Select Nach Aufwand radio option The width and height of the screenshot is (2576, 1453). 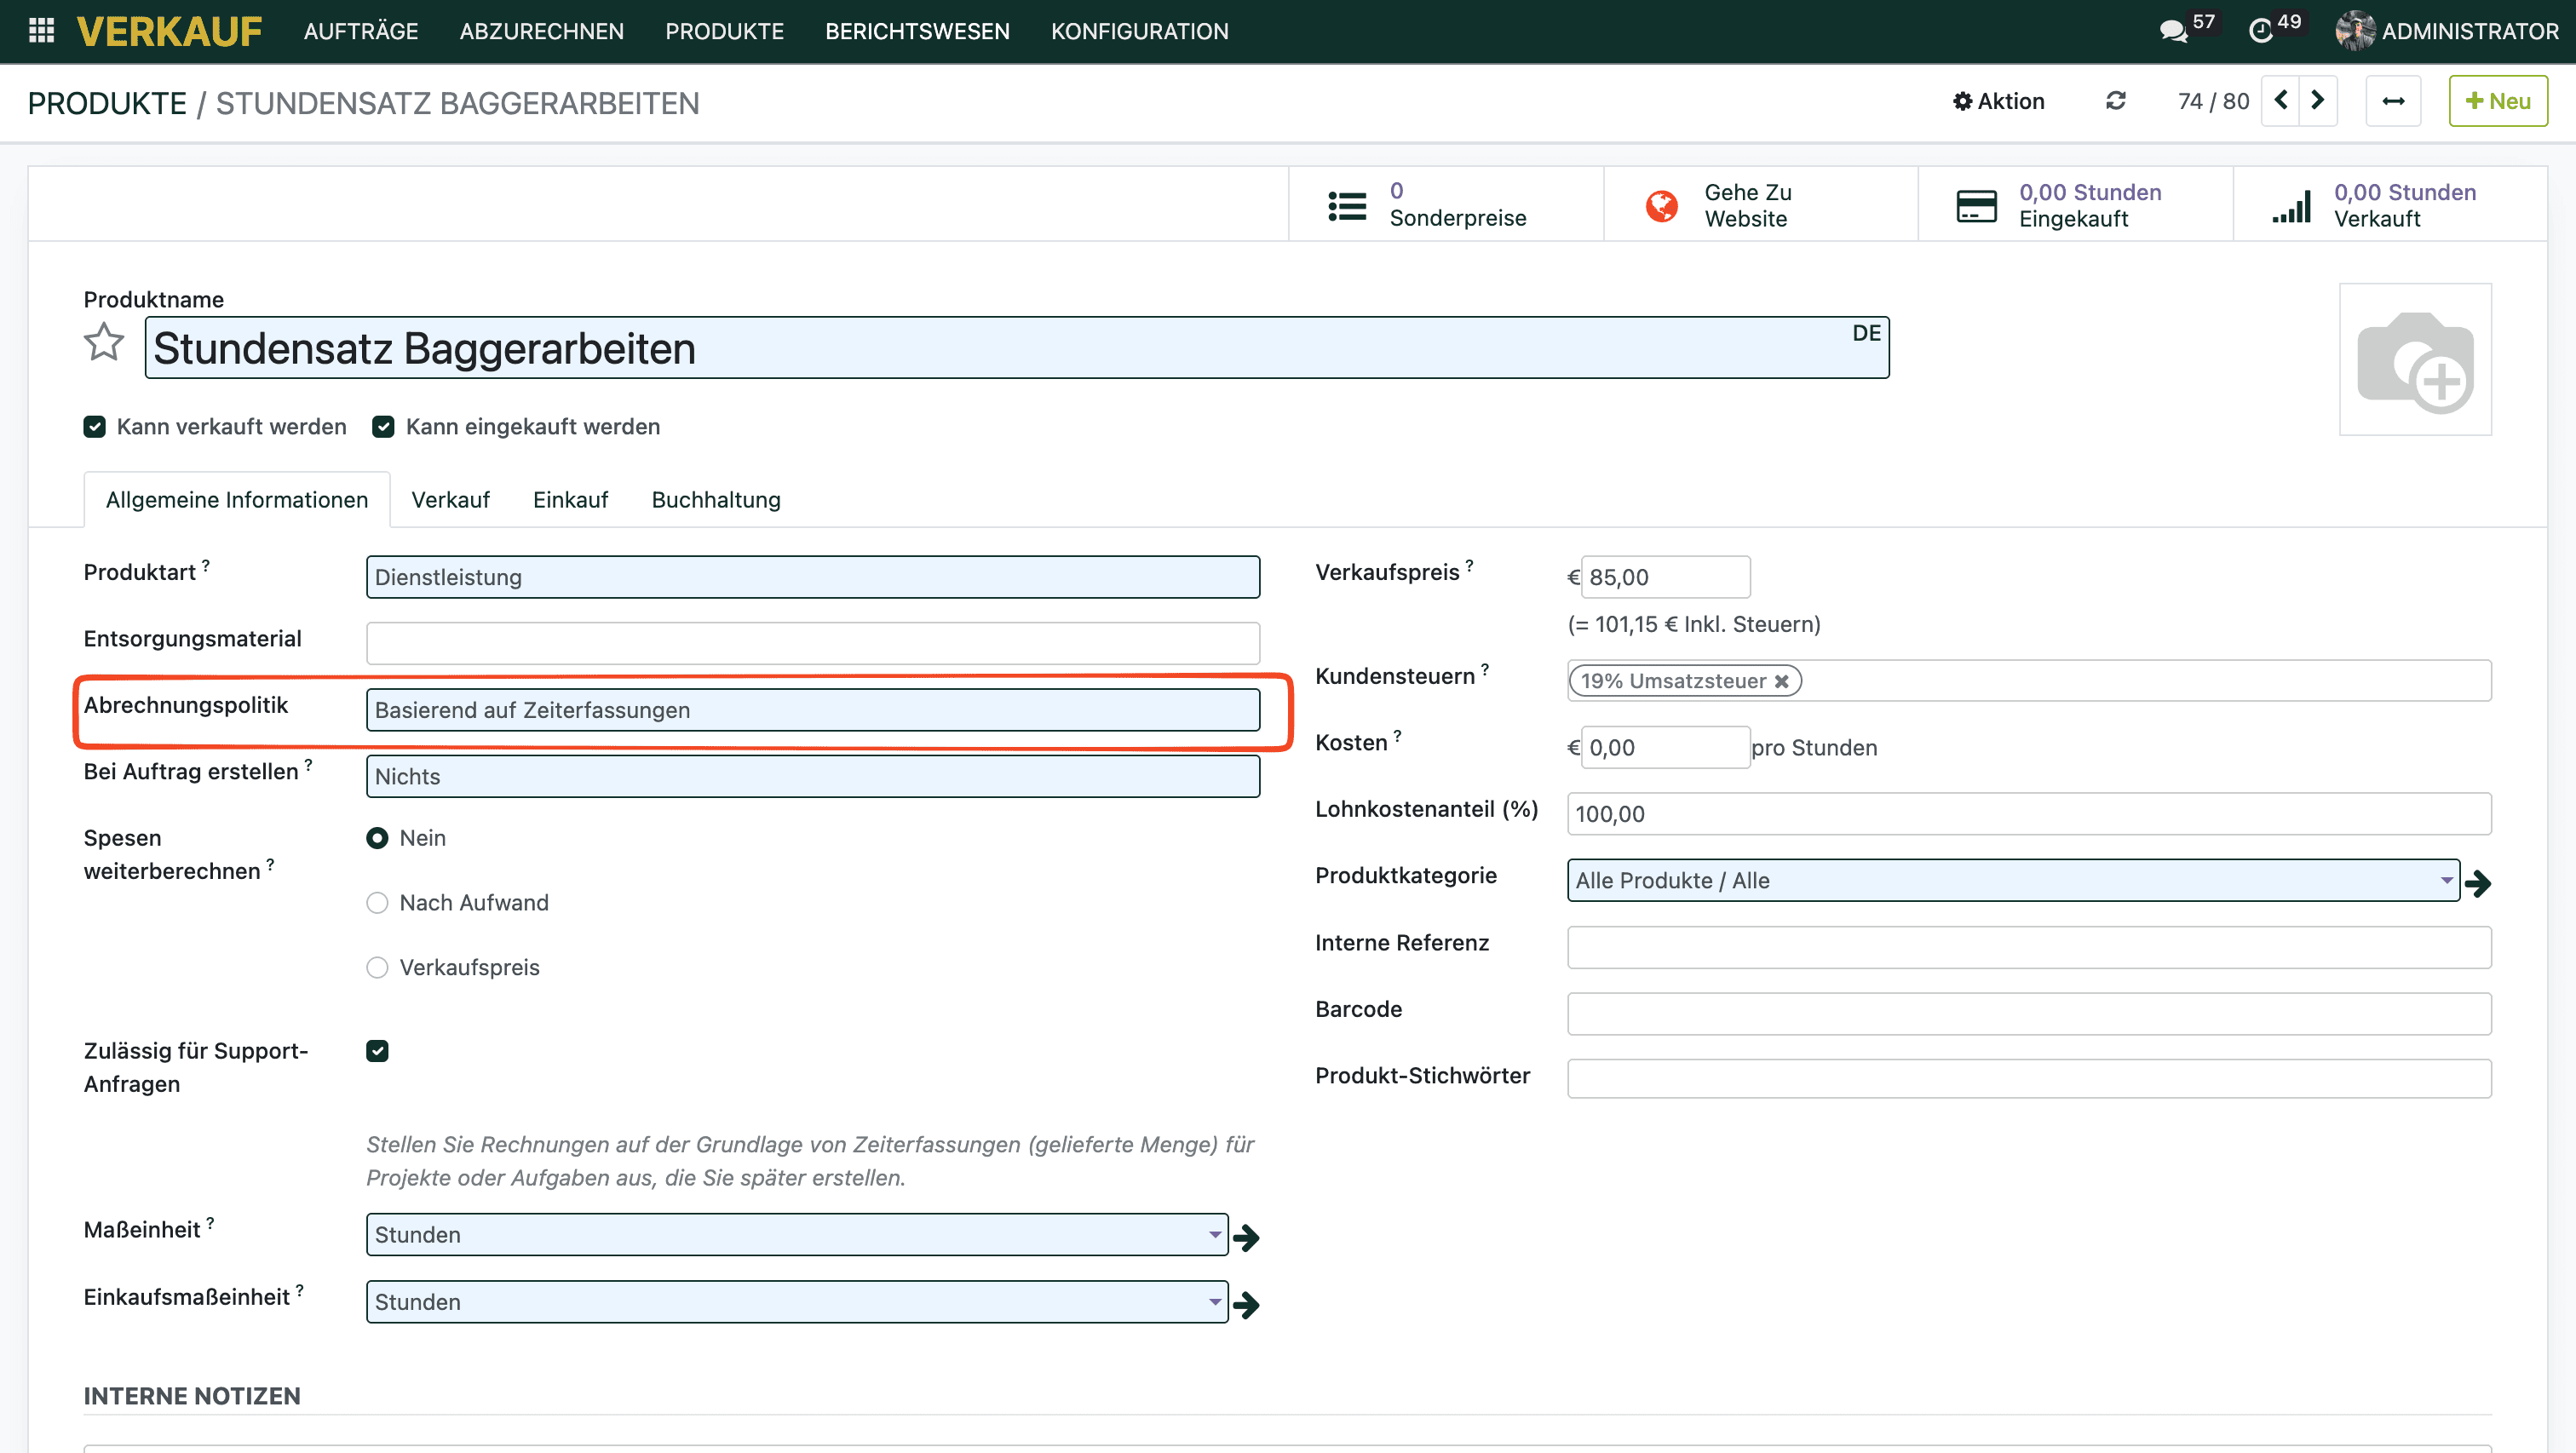[377, 903]
